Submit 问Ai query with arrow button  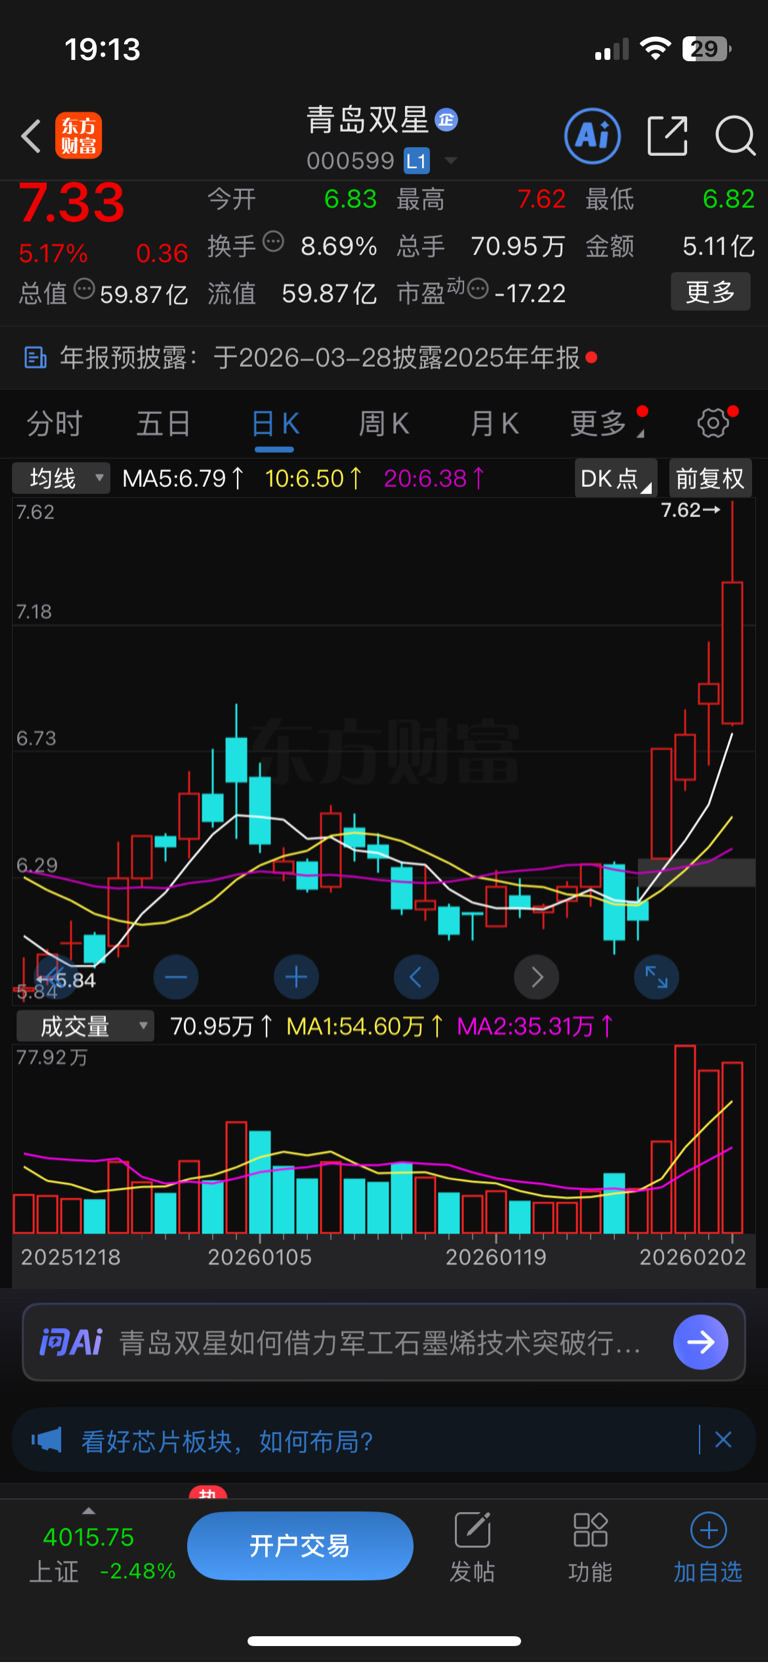pos(700,1342)
